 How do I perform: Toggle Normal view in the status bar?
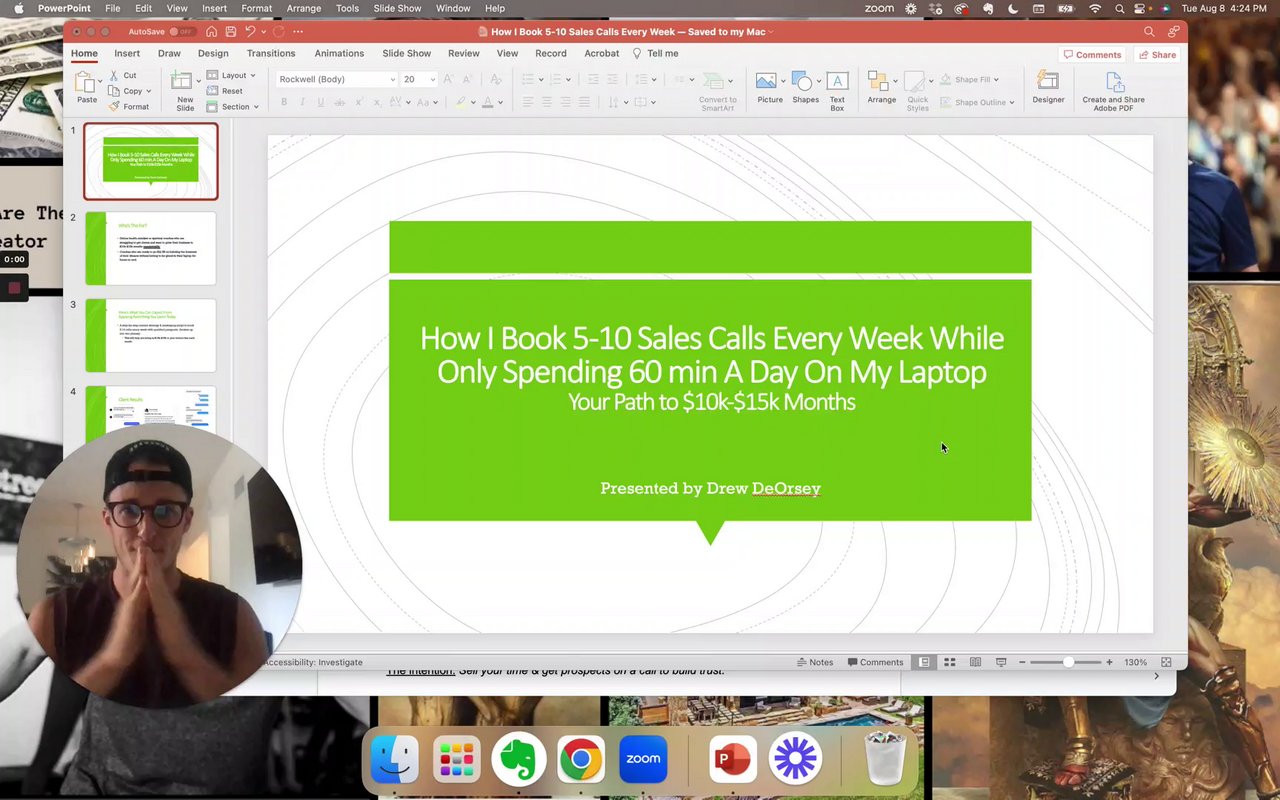pyautogui.click(x=924, y=662)
